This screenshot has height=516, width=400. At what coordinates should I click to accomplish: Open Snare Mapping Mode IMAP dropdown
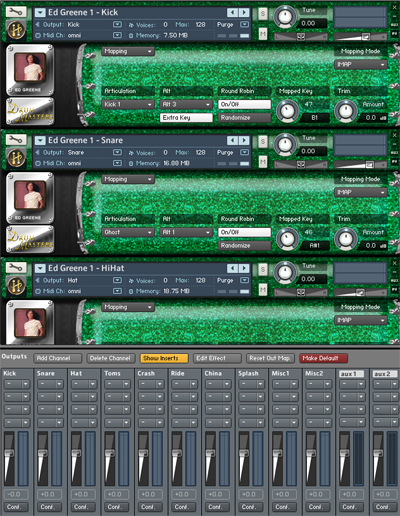(x=361, y=192)
